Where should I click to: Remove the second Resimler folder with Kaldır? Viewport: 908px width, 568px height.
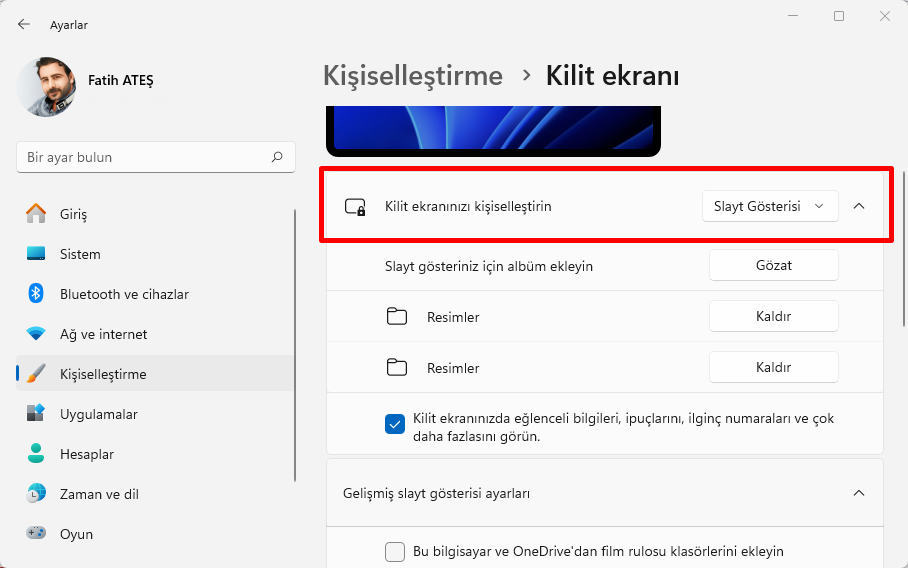[774, 367]
